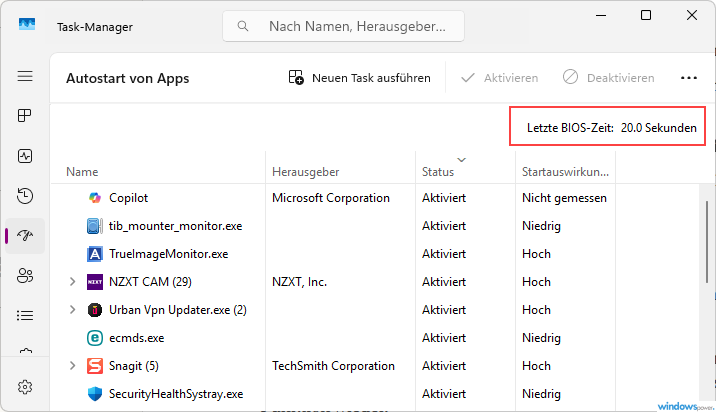Click Nicht gemessen impact for Copilot
The image size is (716, 412).
coord(564,198)
